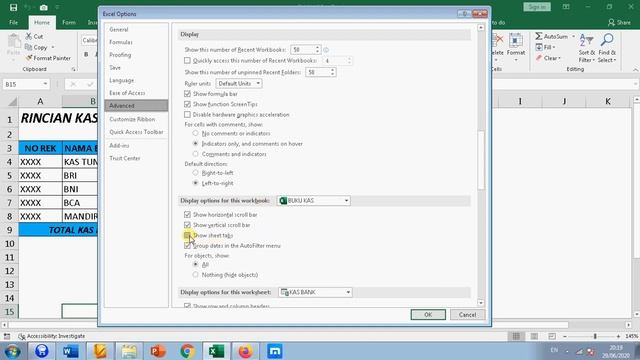Uncheck Show horizontal scroll bar

(x=187, y=214)
